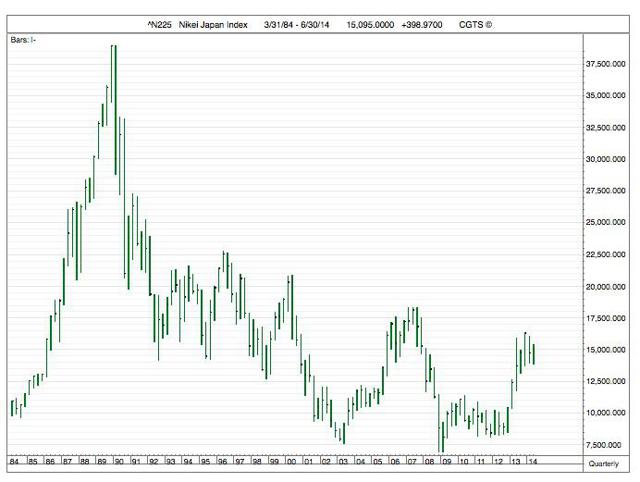Click the 12,500.000 price axis label
The height and width of the screenshot is (482, 640).
tap(606, 381)
